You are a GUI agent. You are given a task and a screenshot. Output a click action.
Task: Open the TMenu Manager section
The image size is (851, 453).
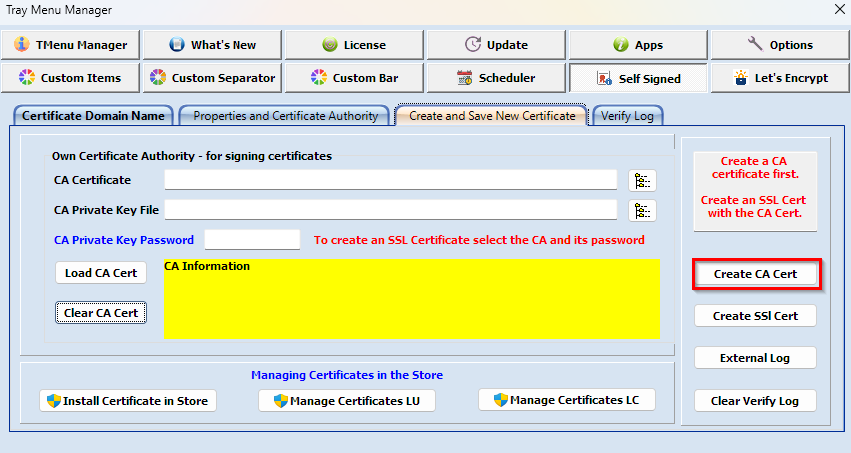pos(70,44)
